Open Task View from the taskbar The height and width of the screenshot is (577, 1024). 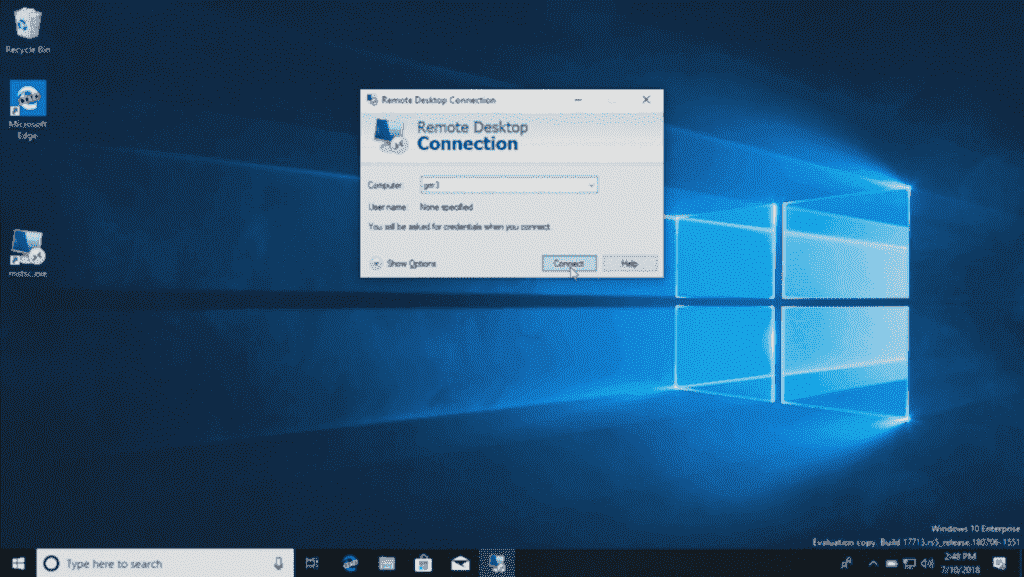(x=312, y=563)
